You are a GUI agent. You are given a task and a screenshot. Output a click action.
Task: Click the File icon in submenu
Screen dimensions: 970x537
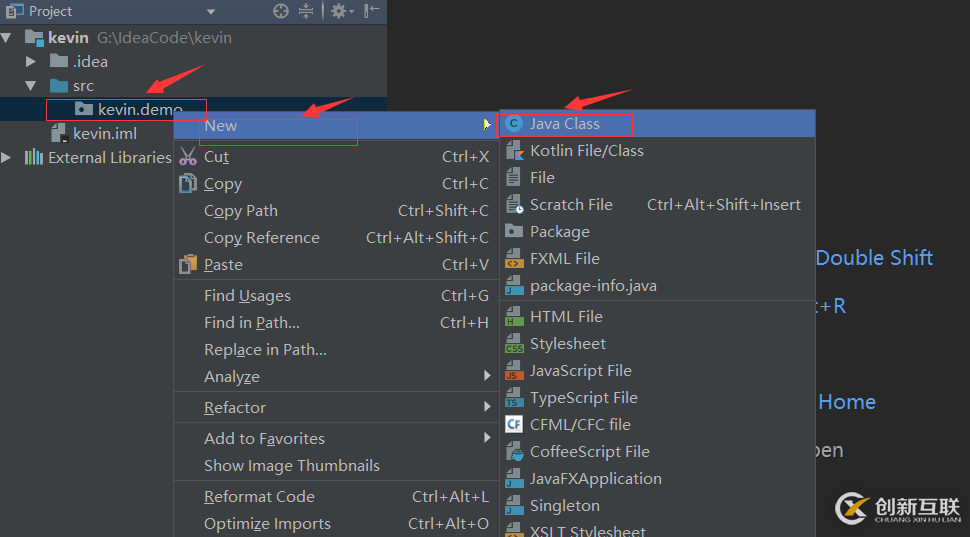click(513, 178)
